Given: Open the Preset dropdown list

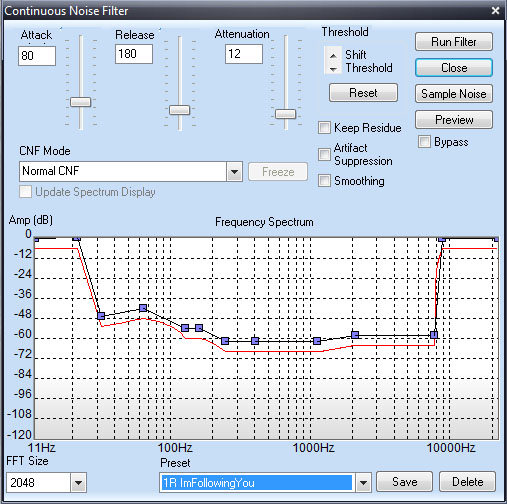Looking at the screenshot, I should pos(363,482).
